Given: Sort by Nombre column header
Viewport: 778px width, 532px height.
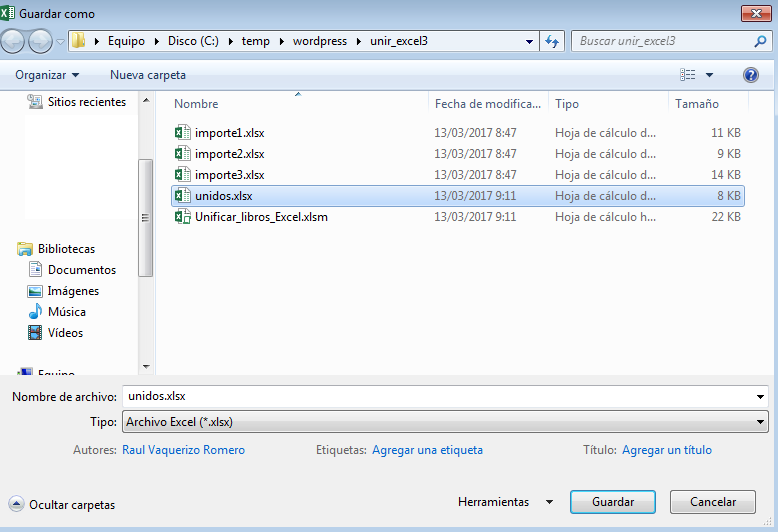Looking at the screenshot, I should [x=196, y=104].
